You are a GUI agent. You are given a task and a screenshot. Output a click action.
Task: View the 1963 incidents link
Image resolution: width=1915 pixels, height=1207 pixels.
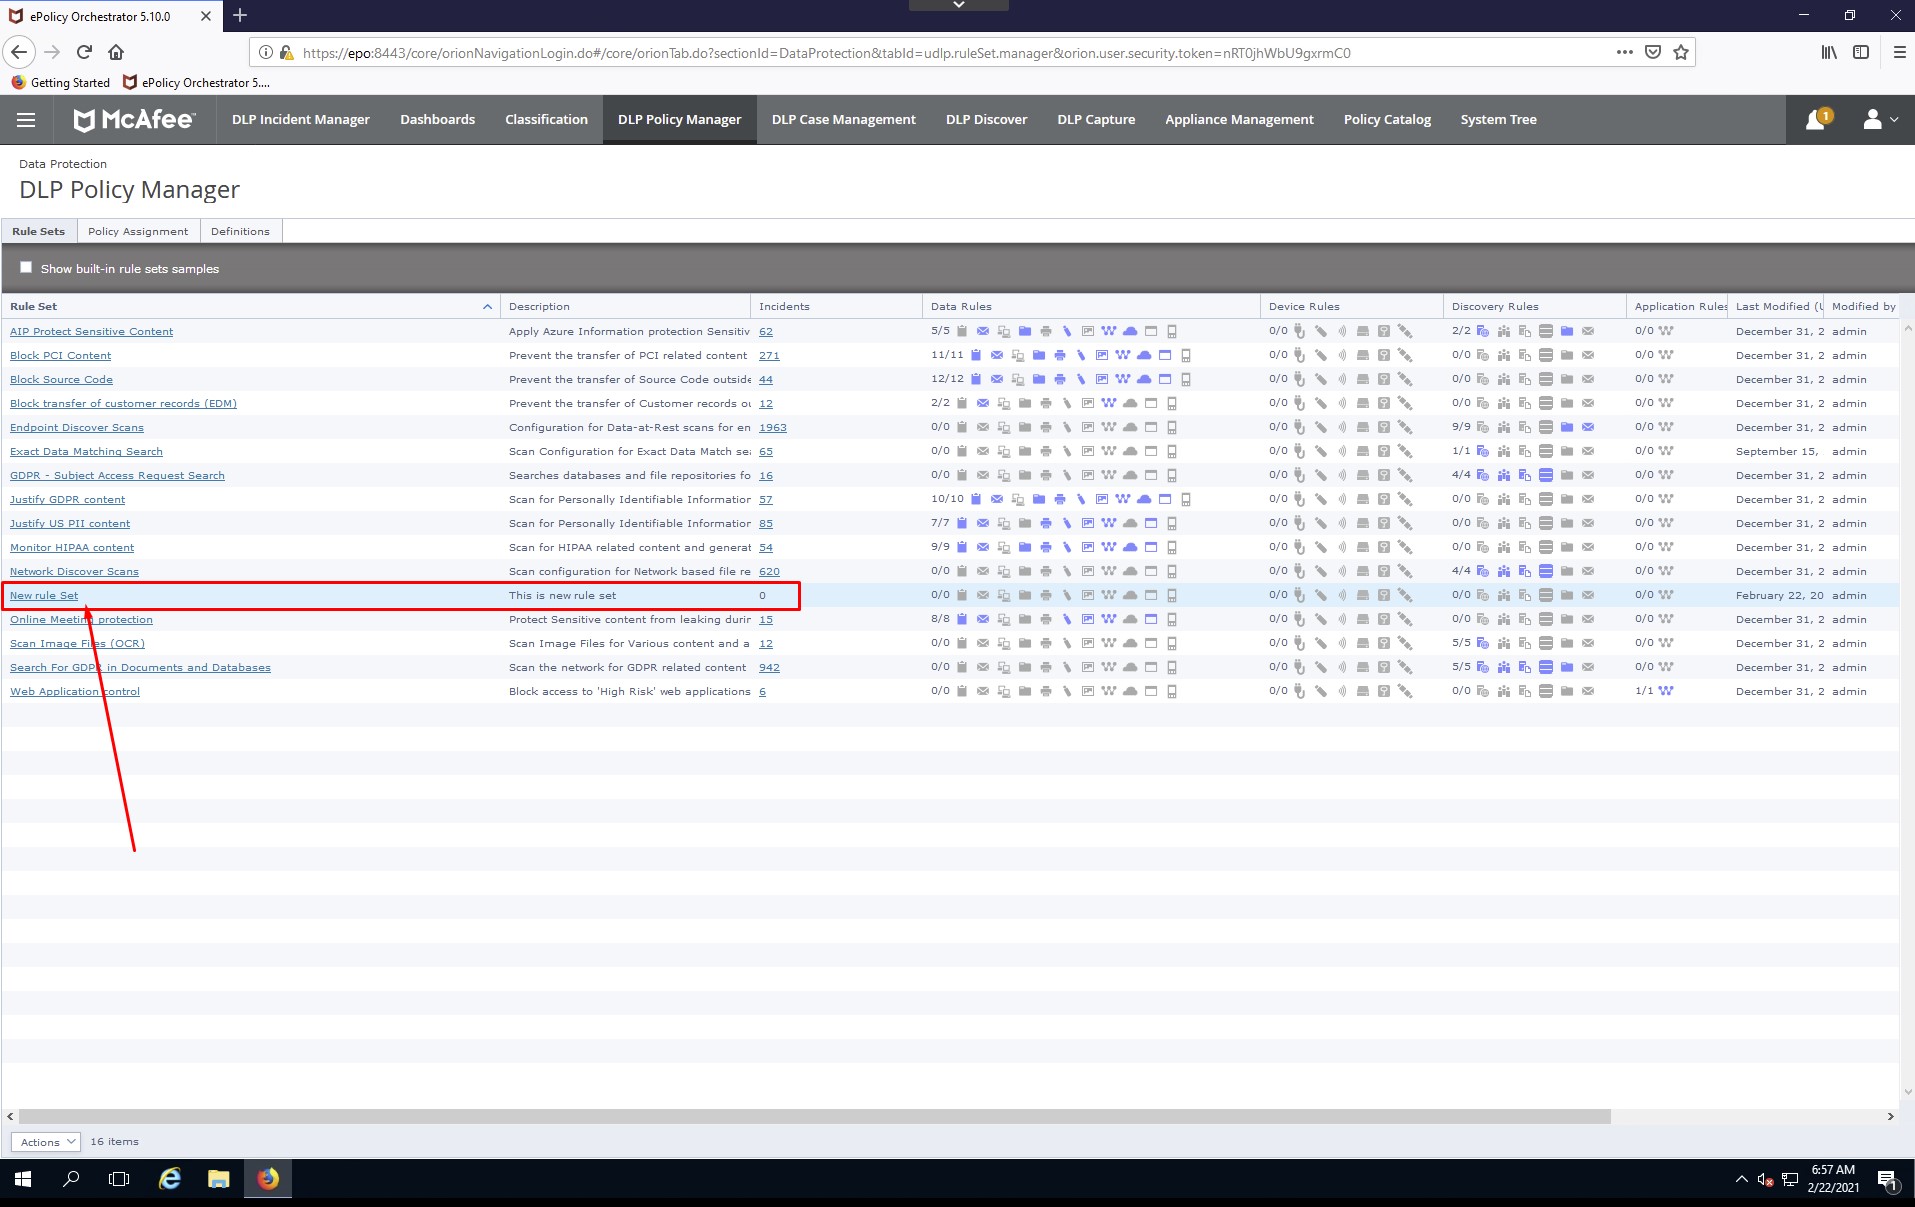click(772, 428)
